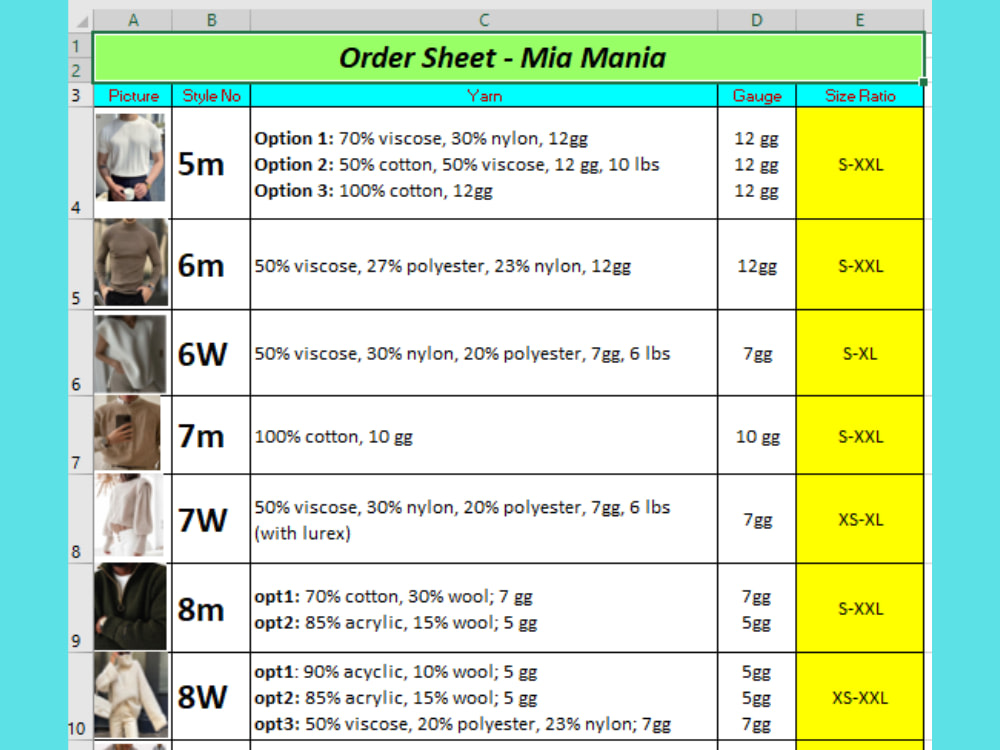Select the yarn cell mentioning '(with lurex)'
This screenshot has width=1000, height=750.
point(484,518)
